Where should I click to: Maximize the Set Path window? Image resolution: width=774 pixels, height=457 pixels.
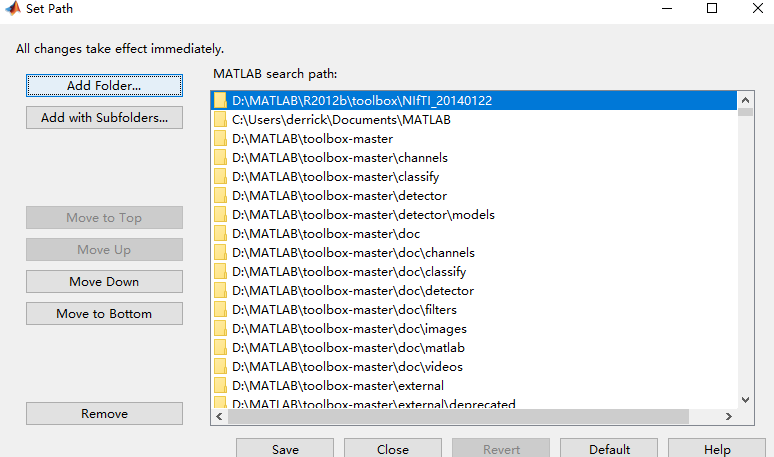[x=712, y=8]
